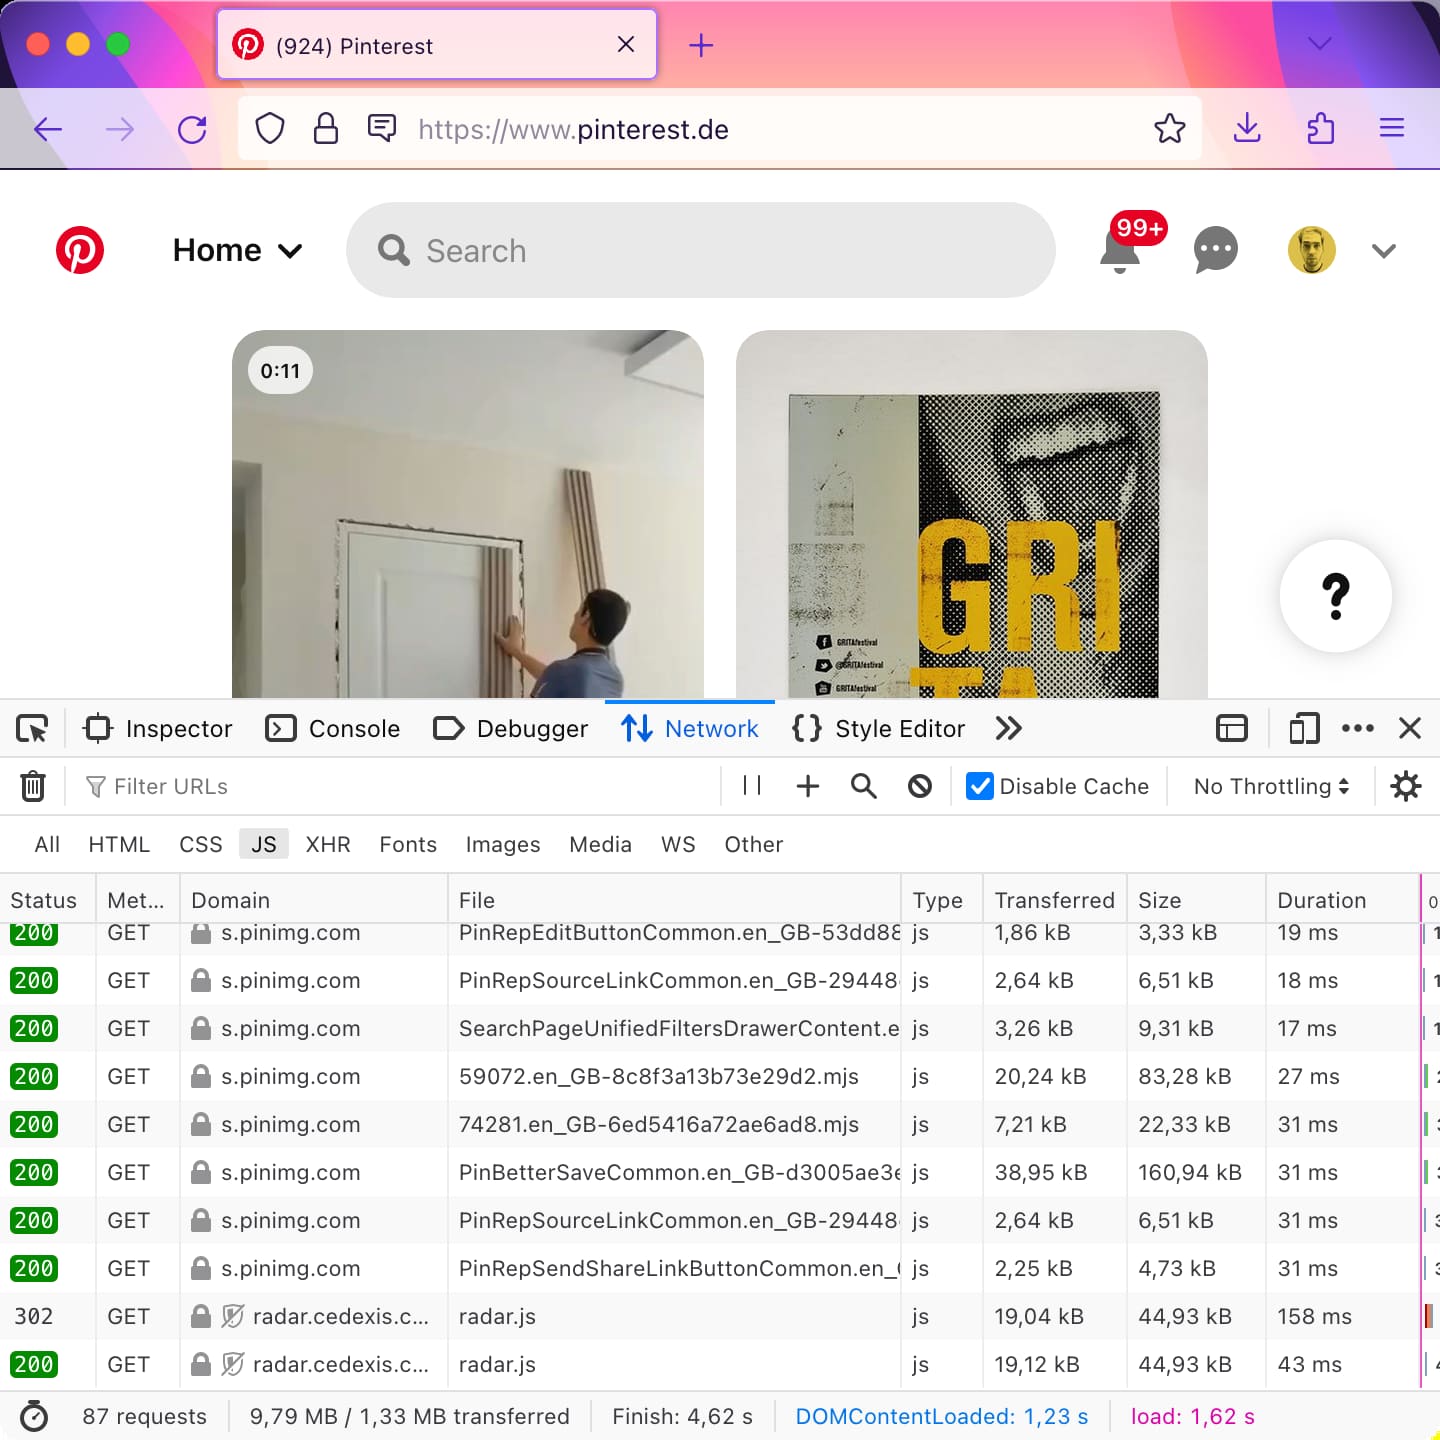The image size is (1440, 1440).
Task: Open request blocking icon
Action: (920, 786)
